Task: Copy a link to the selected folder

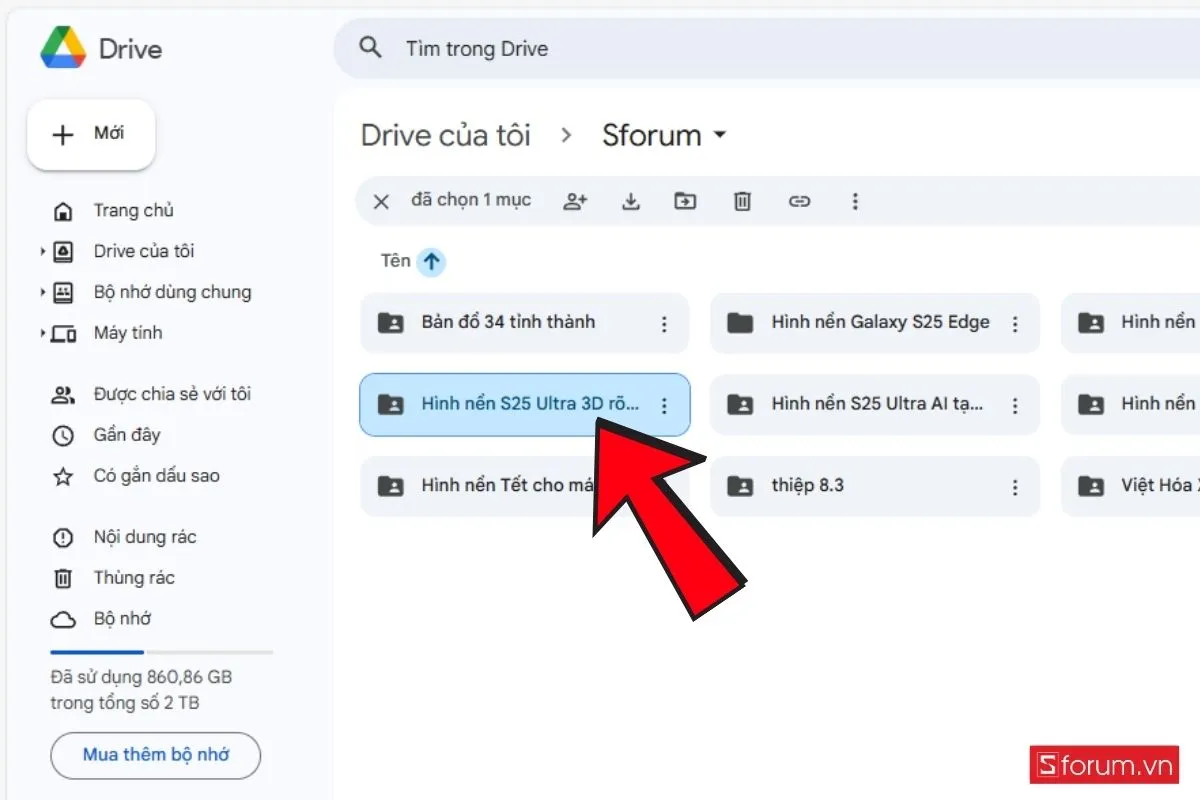Action: click(x=799, y=201)
